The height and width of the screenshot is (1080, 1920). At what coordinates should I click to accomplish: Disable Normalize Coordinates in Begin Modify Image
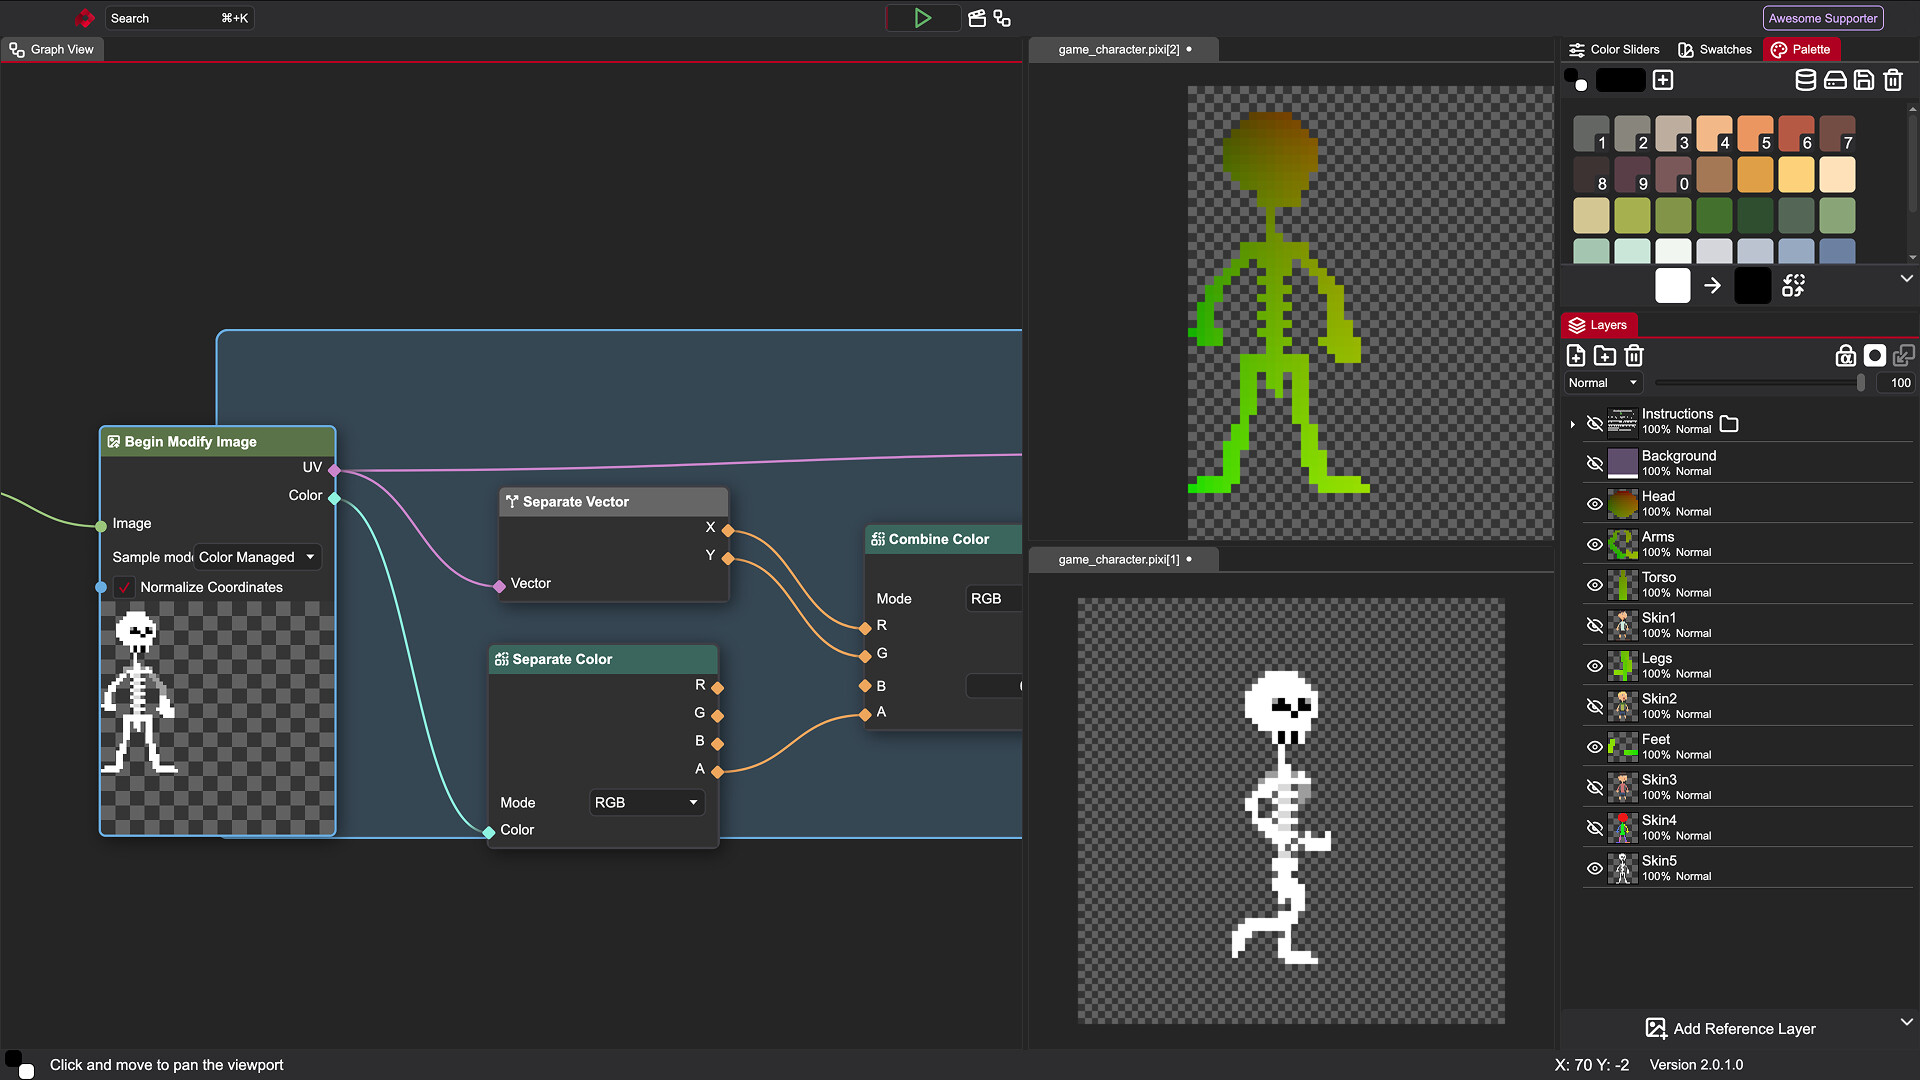(124, 587)
